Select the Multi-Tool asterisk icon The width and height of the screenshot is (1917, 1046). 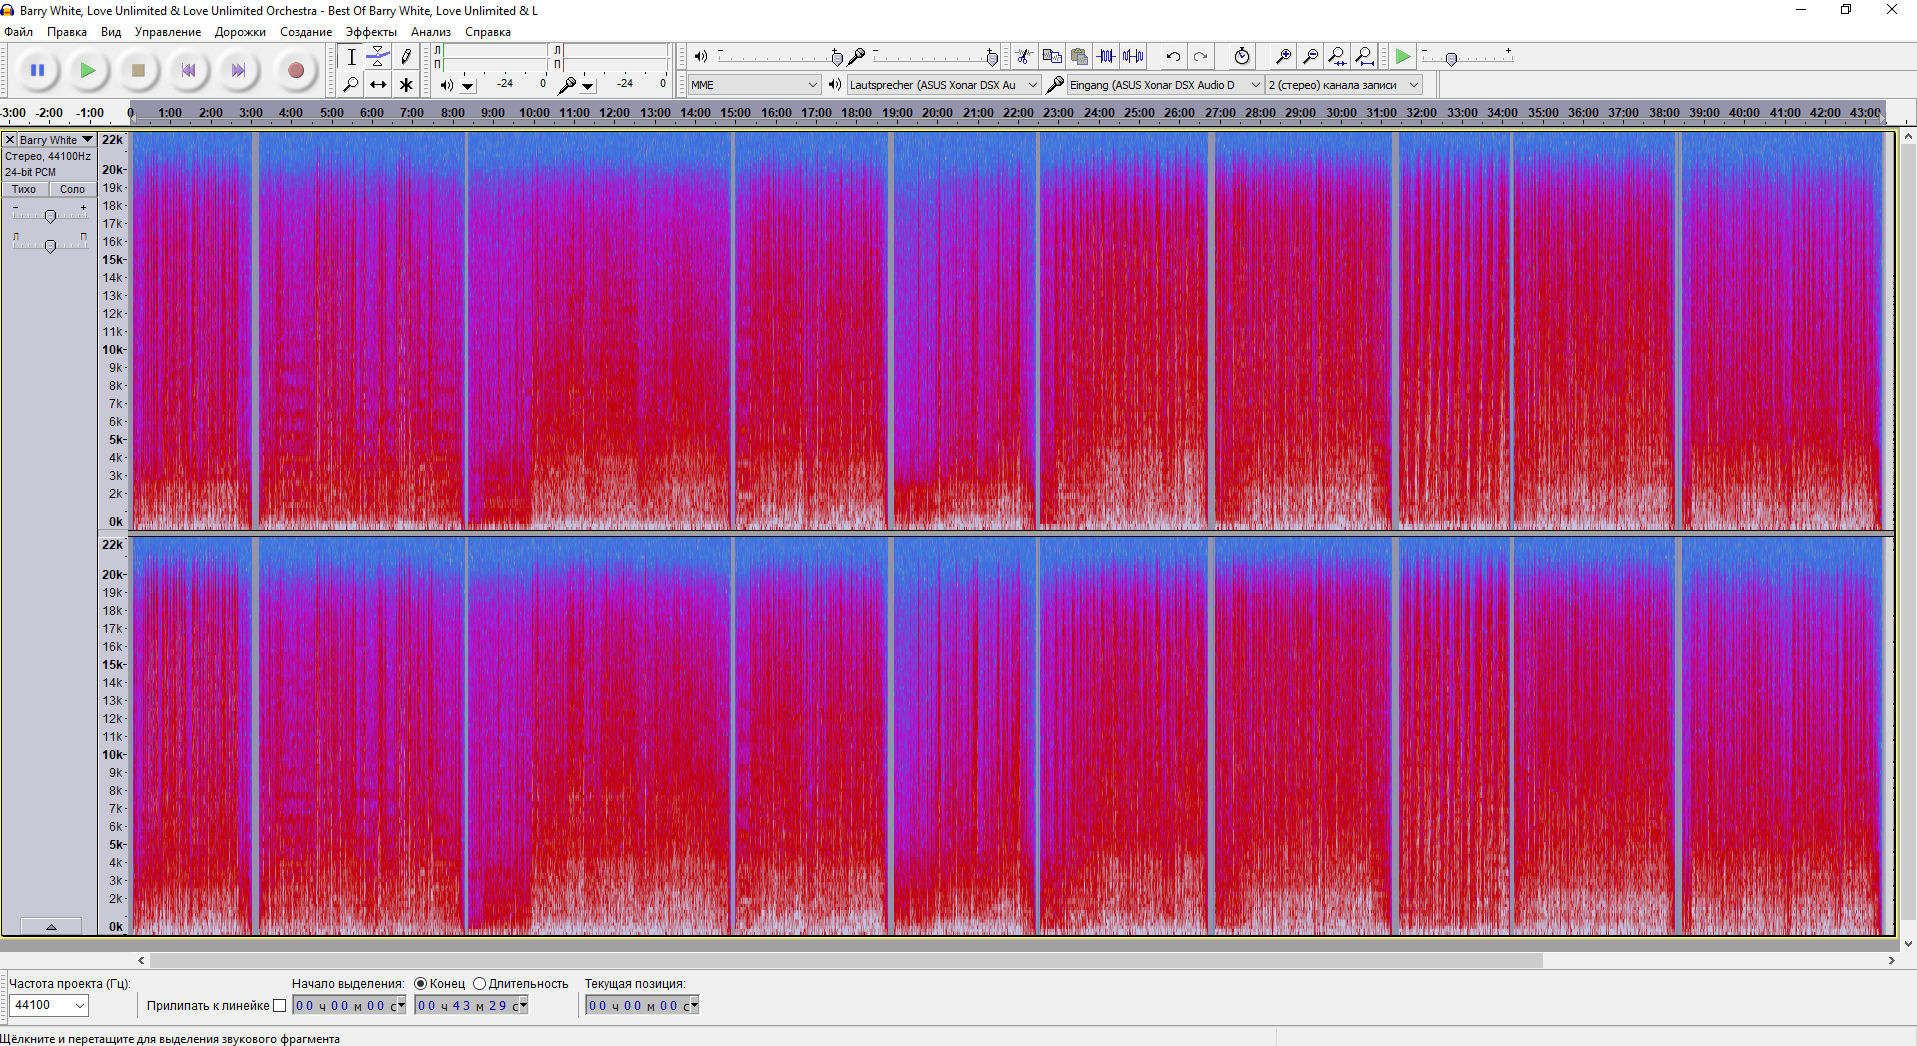point(406,85)
